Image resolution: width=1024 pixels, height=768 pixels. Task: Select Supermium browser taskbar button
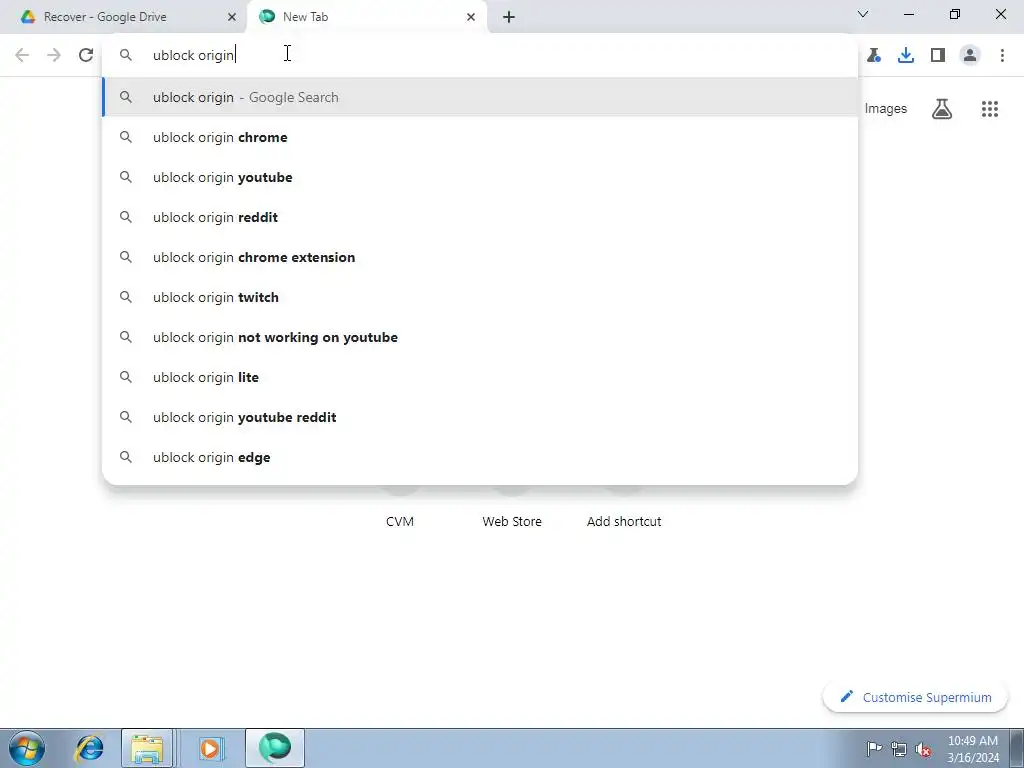click(275, 748)
